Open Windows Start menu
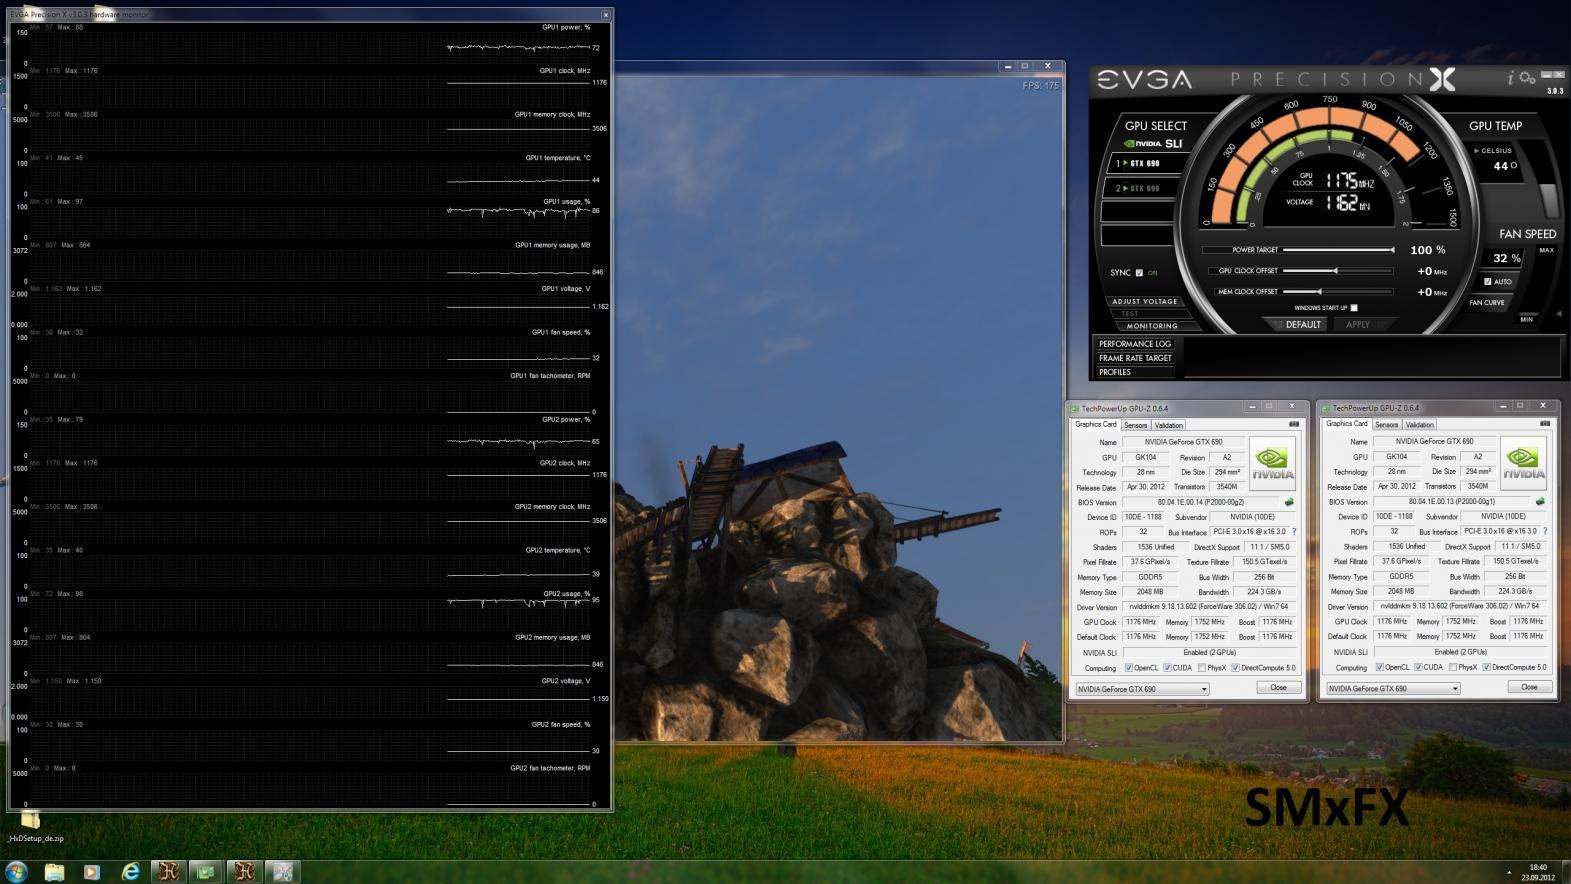The width and height of the screenshot is (1571, 884). pyautogui.click(x=16, y=872)
